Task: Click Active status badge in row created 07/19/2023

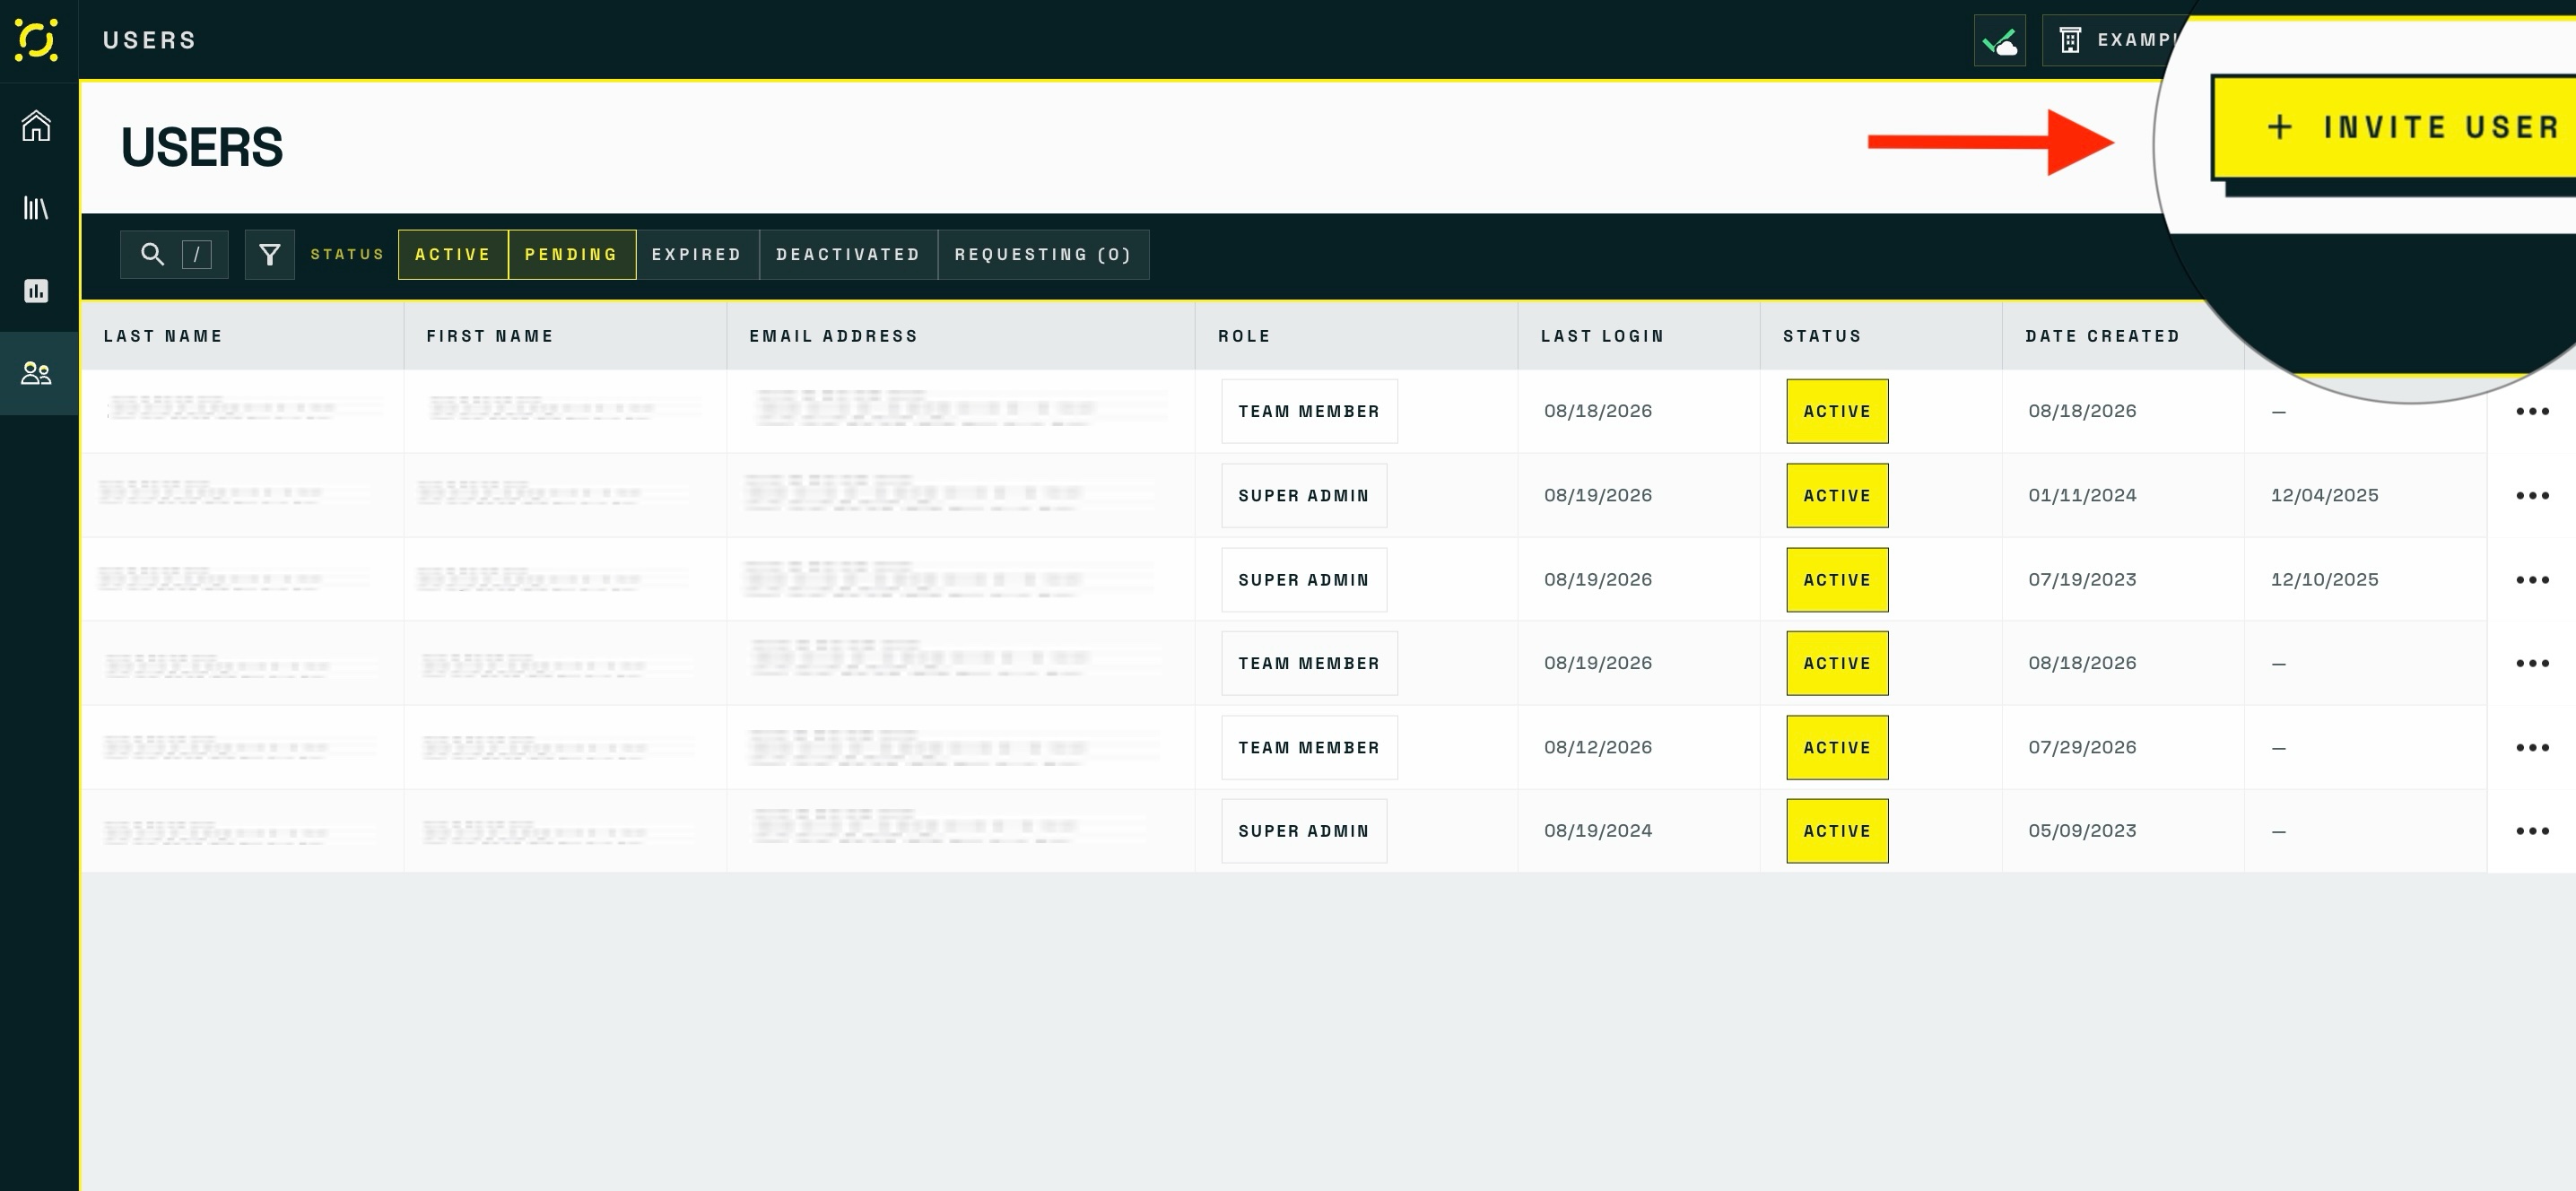Action: click(1837, 580)
